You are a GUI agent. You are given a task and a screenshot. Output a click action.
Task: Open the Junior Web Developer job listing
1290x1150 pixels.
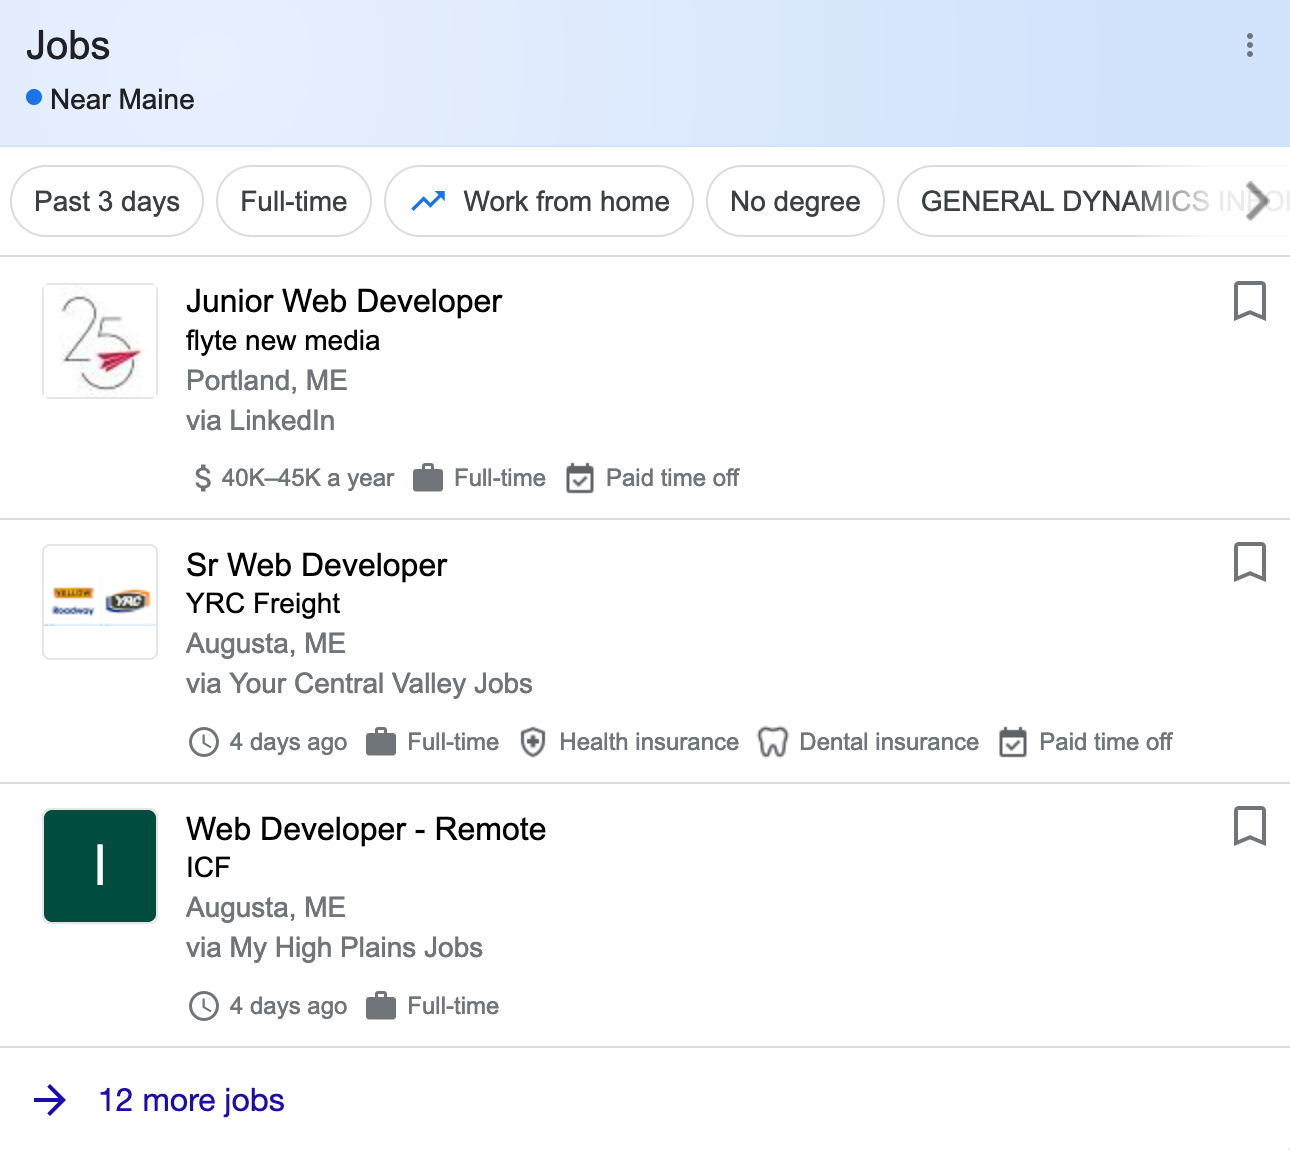point(343,301)
